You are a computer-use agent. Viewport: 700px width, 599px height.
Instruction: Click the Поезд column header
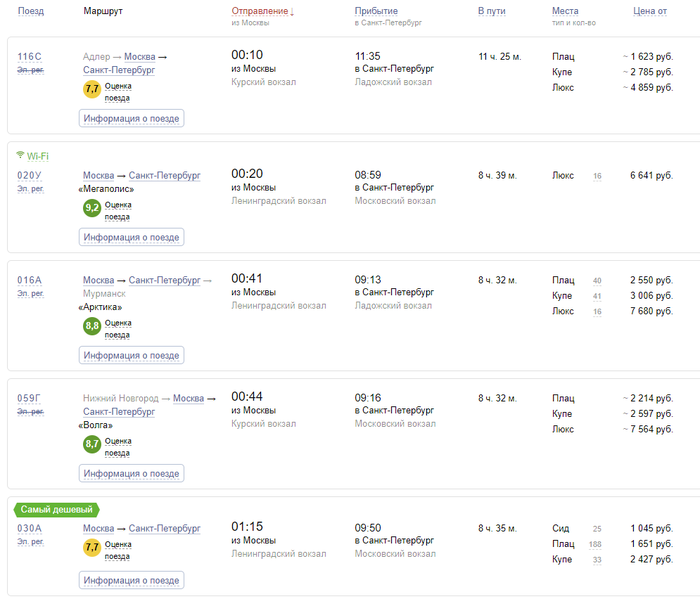(31, 11)
